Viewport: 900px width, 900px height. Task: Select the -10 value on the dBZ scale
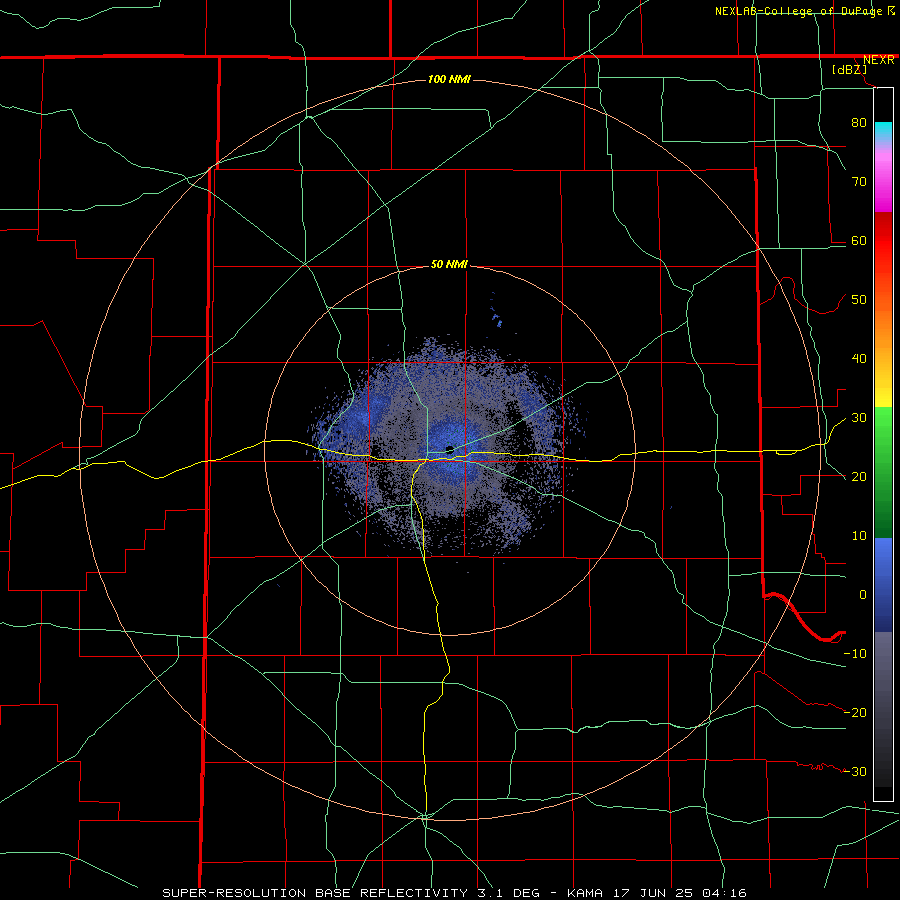coord(855,653)
